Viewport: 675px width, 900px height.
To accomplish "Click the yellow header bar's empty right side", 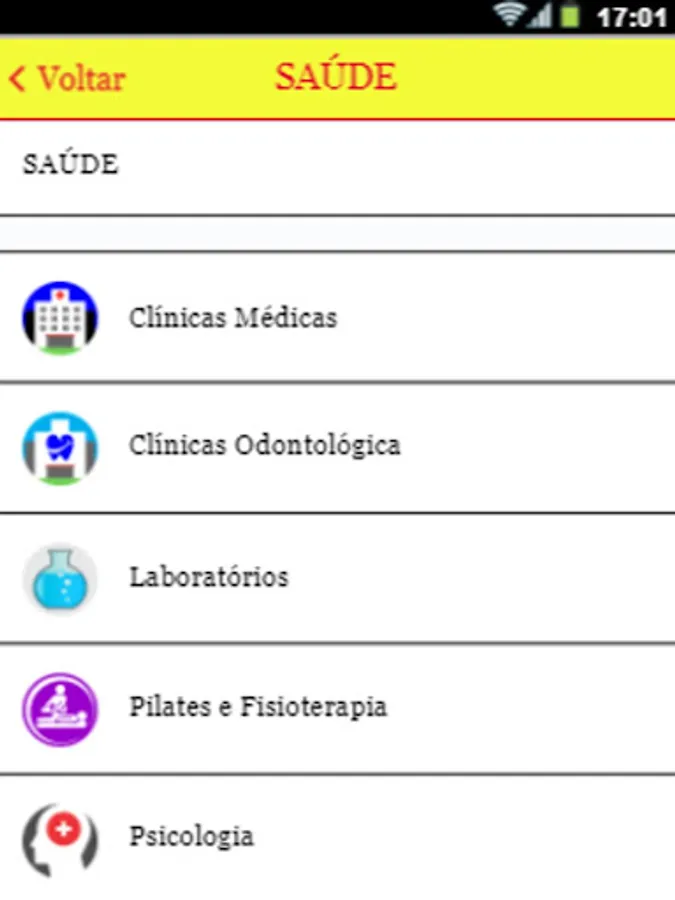I will click(x=560, y=79).
